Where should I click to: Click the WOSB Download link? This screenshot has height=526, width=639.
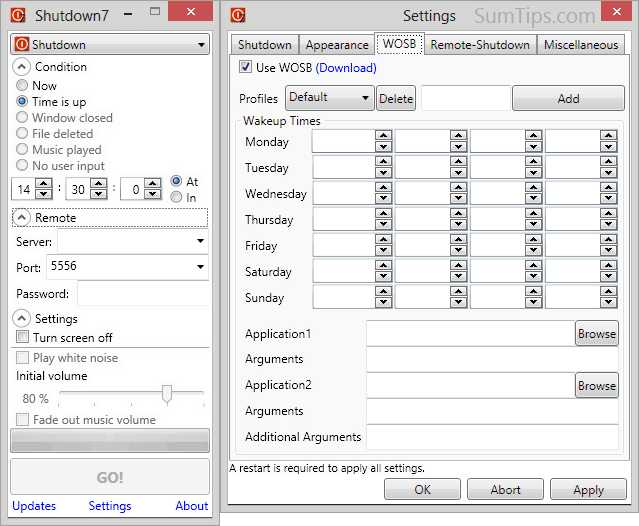pos(346,68)
